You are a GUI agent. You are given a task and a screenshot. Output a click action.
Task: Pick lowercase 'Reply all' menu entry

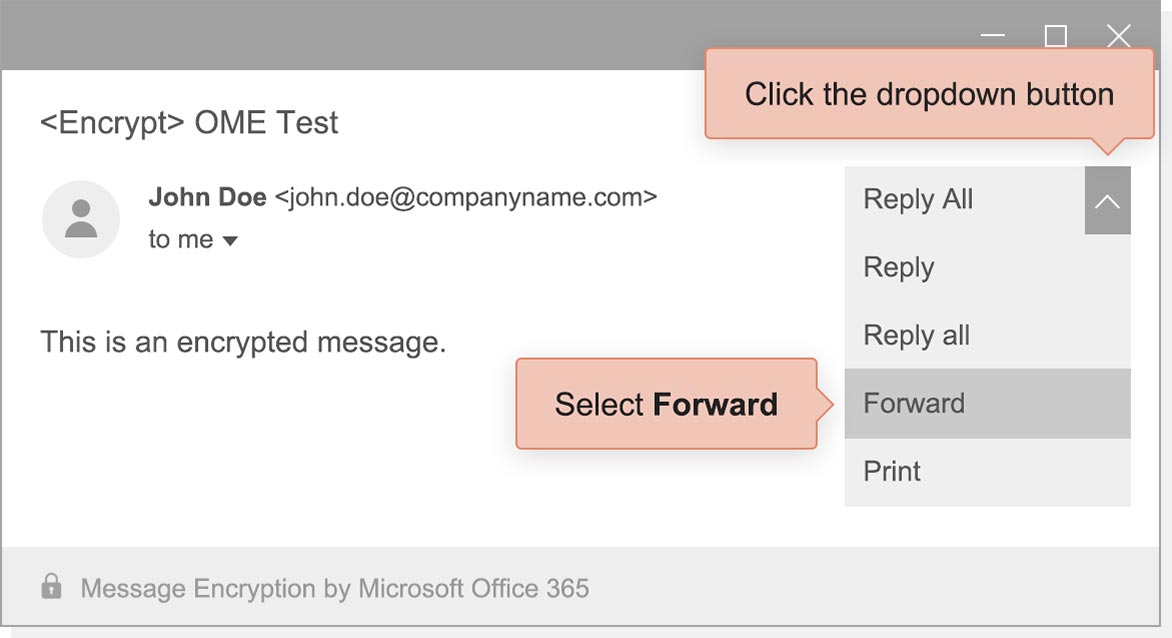pyautogui.click(x=916, y=336)
